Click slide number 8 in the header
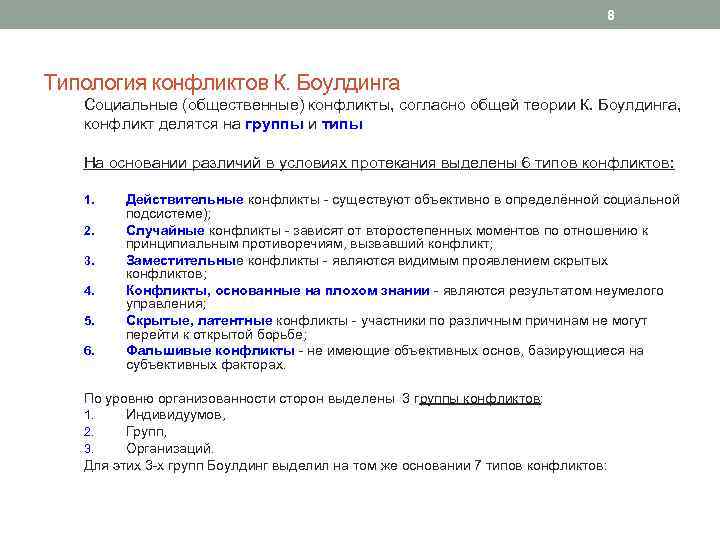This screenshot has width=720, height=540. (611, 15)
